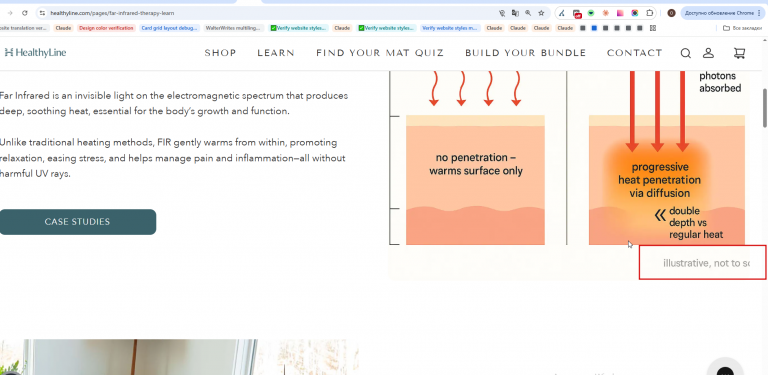Open the CONTACT page

point(634,53)
